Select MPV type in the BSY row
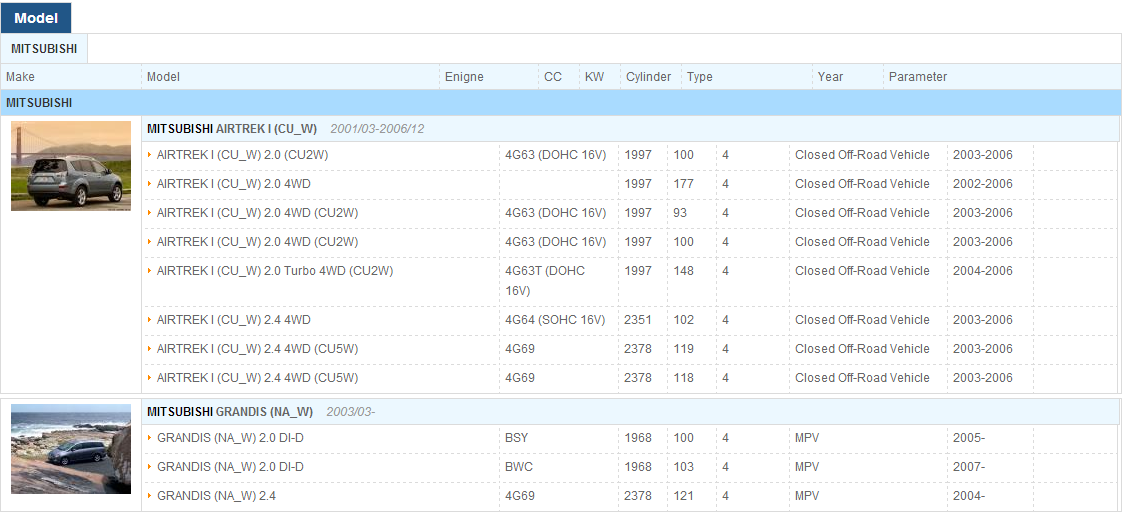This screenshot has width=1124, height=515. pyautogui.click(x=807, y=438)
